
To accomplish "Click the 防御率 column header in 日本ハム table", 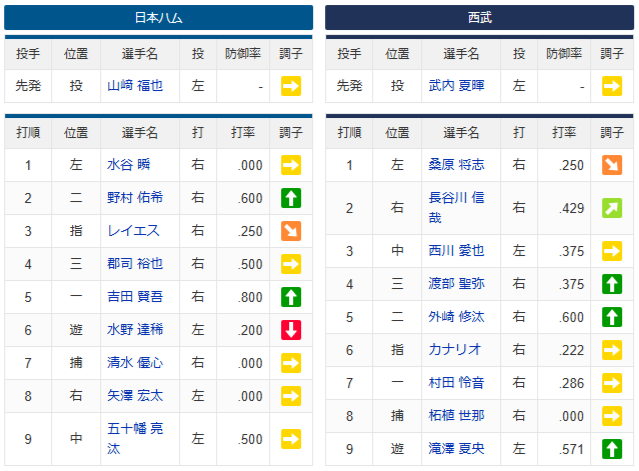I will pyautogui.click(x=243, y=54).
